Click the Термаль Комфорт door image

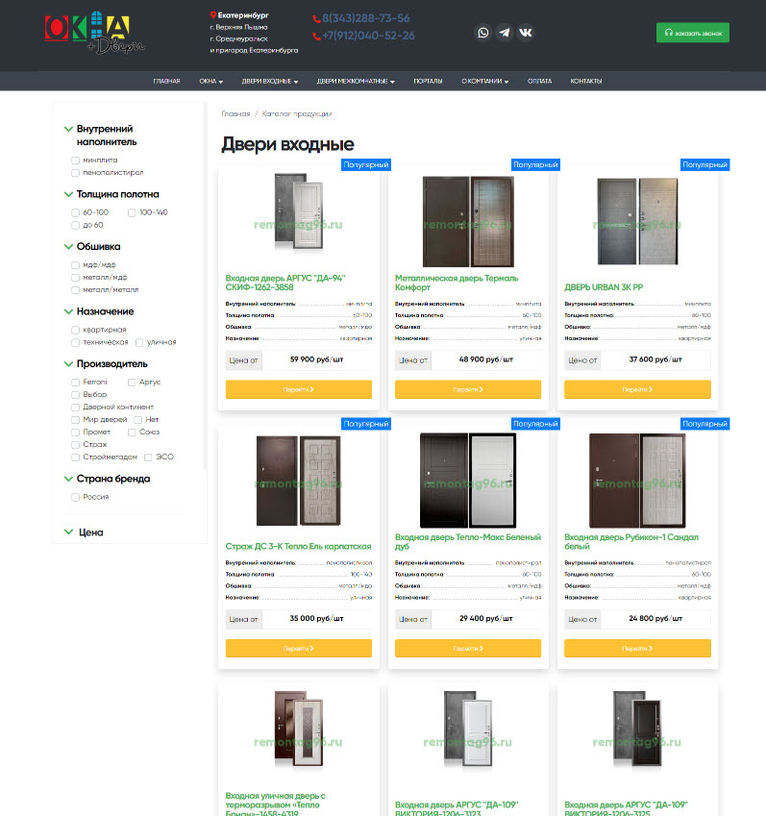(468, 221)
